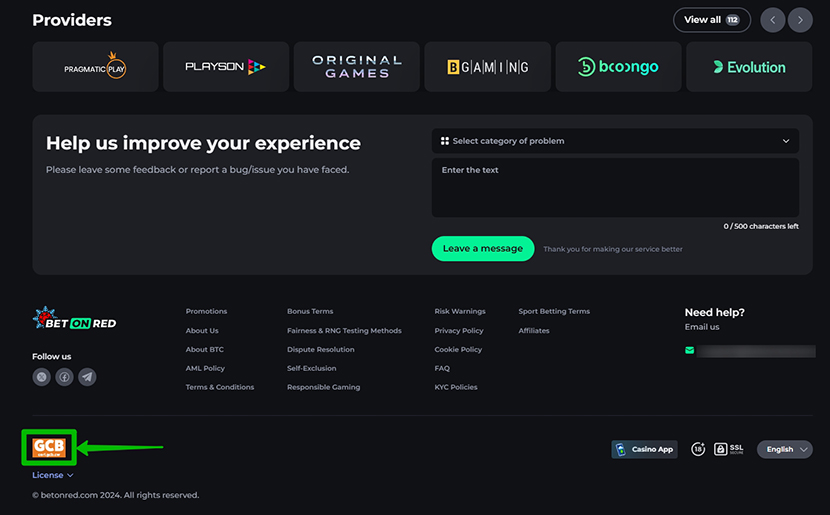
Task: Click the GCB license certificate badge
Action: coord(49,447)
